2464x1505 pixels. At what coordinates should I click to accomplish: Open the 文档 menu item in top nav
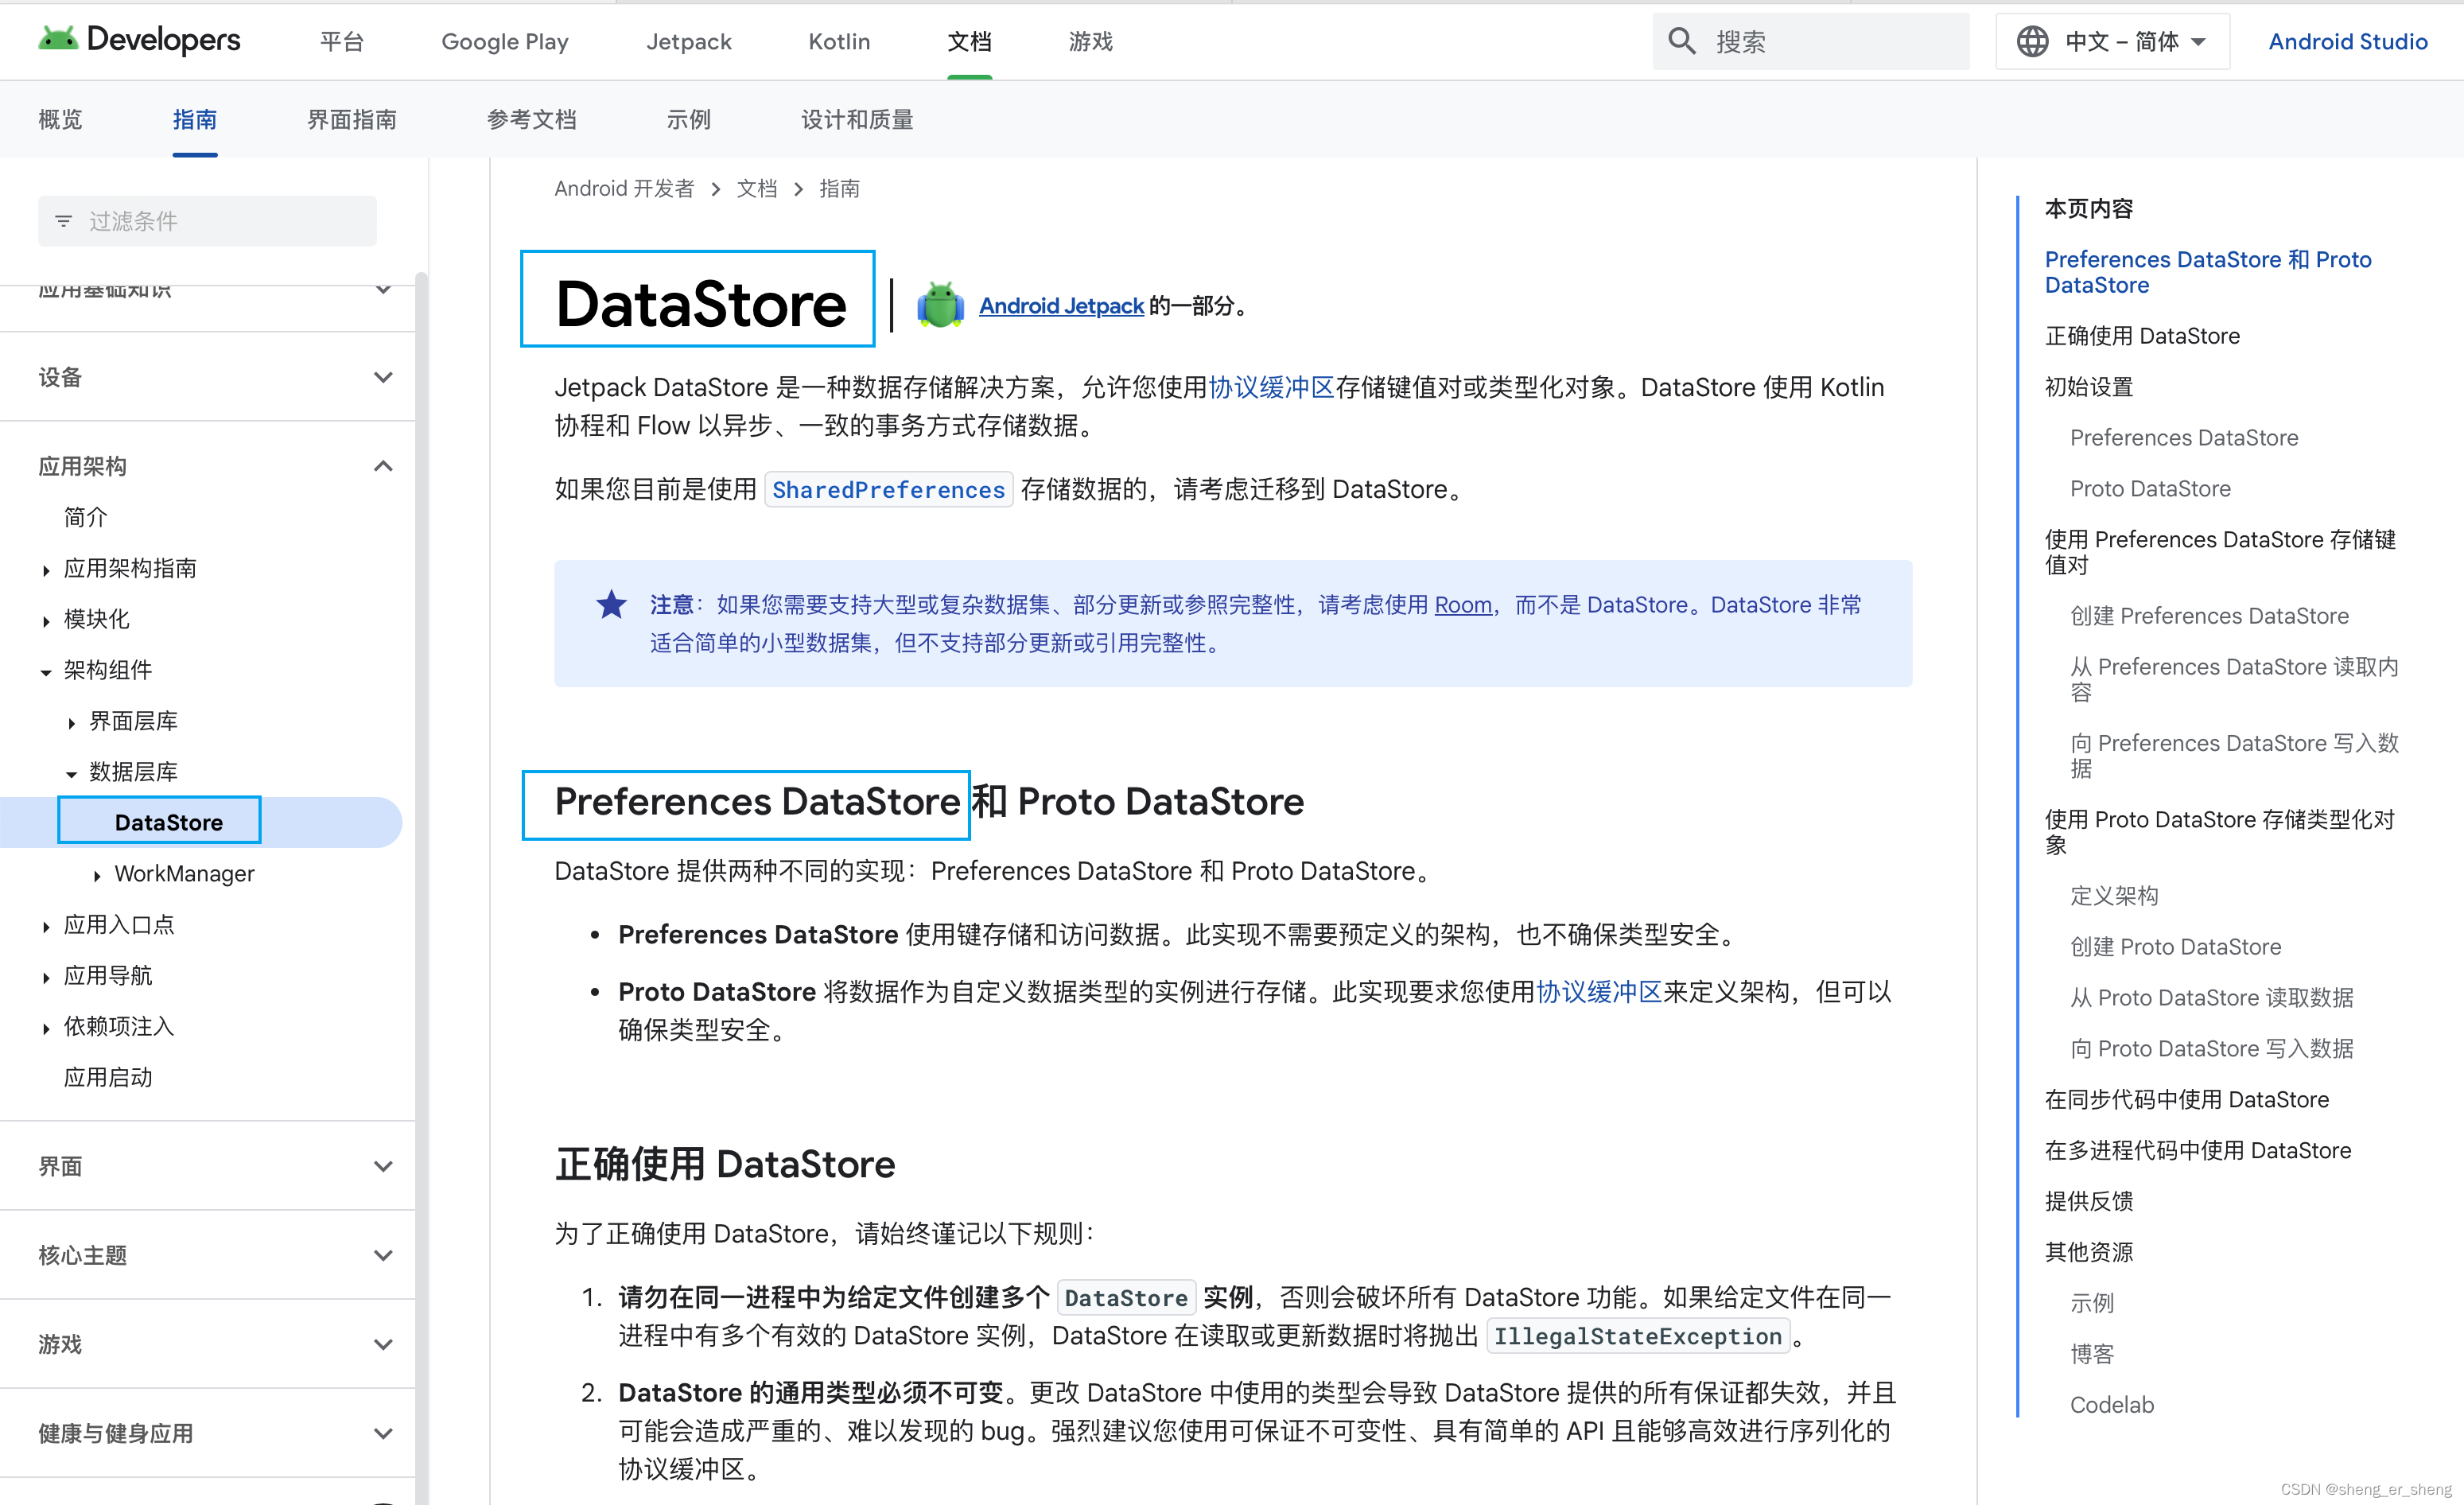(x=970, y=39)
